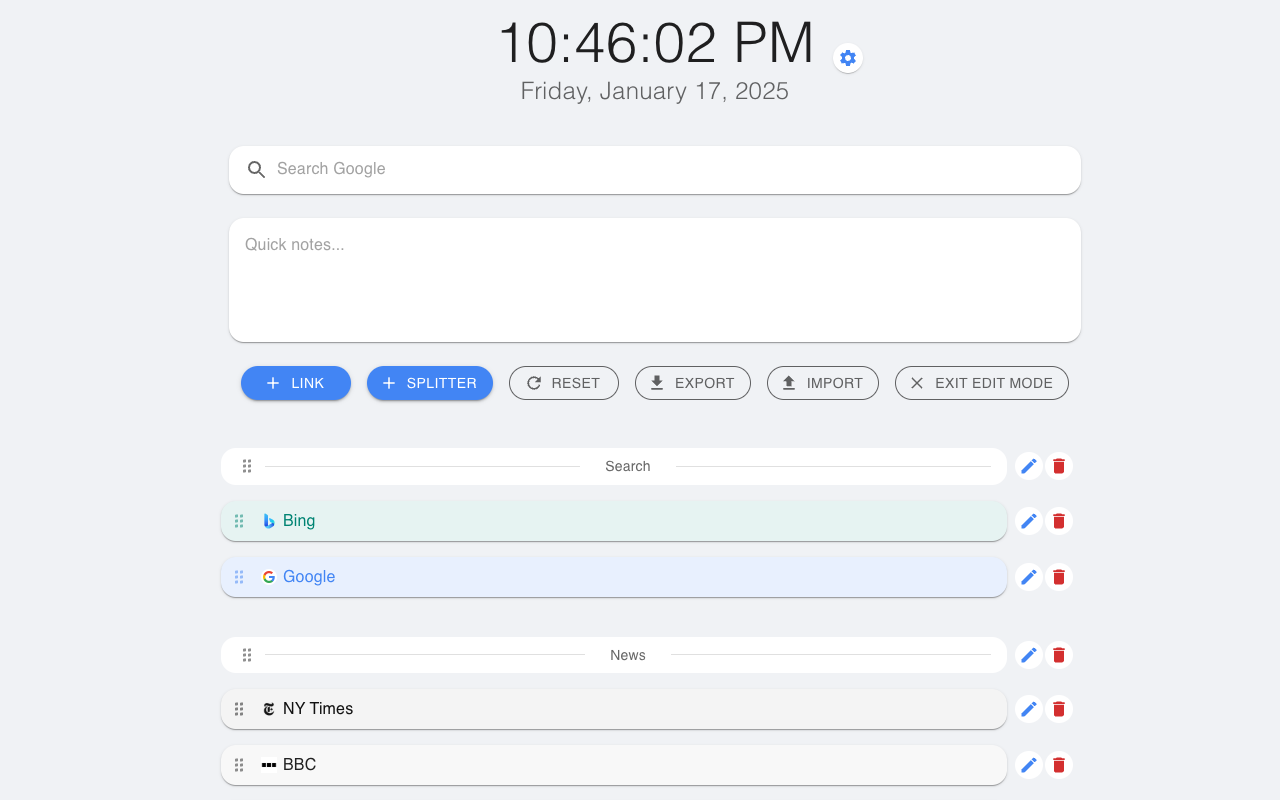Click the drag handle of the NY Times row
The image size is (1280, 800).
point(239,708)
